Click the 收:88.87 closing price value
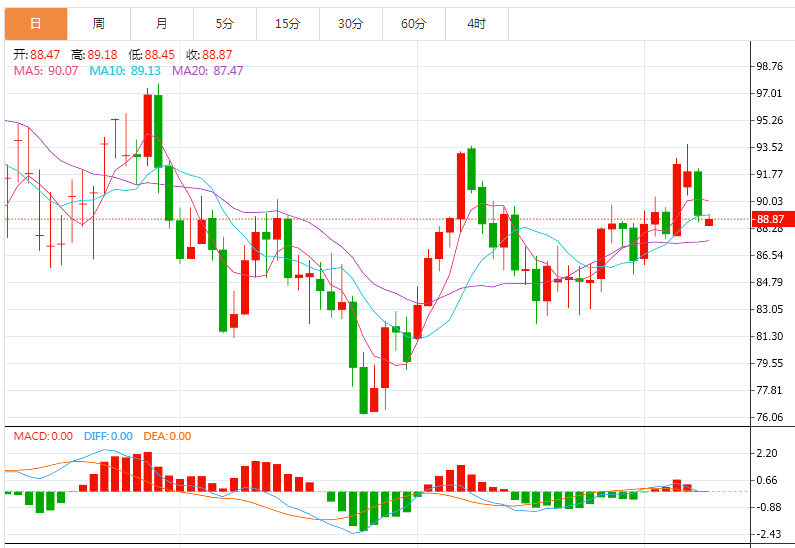 click(209, 55)
